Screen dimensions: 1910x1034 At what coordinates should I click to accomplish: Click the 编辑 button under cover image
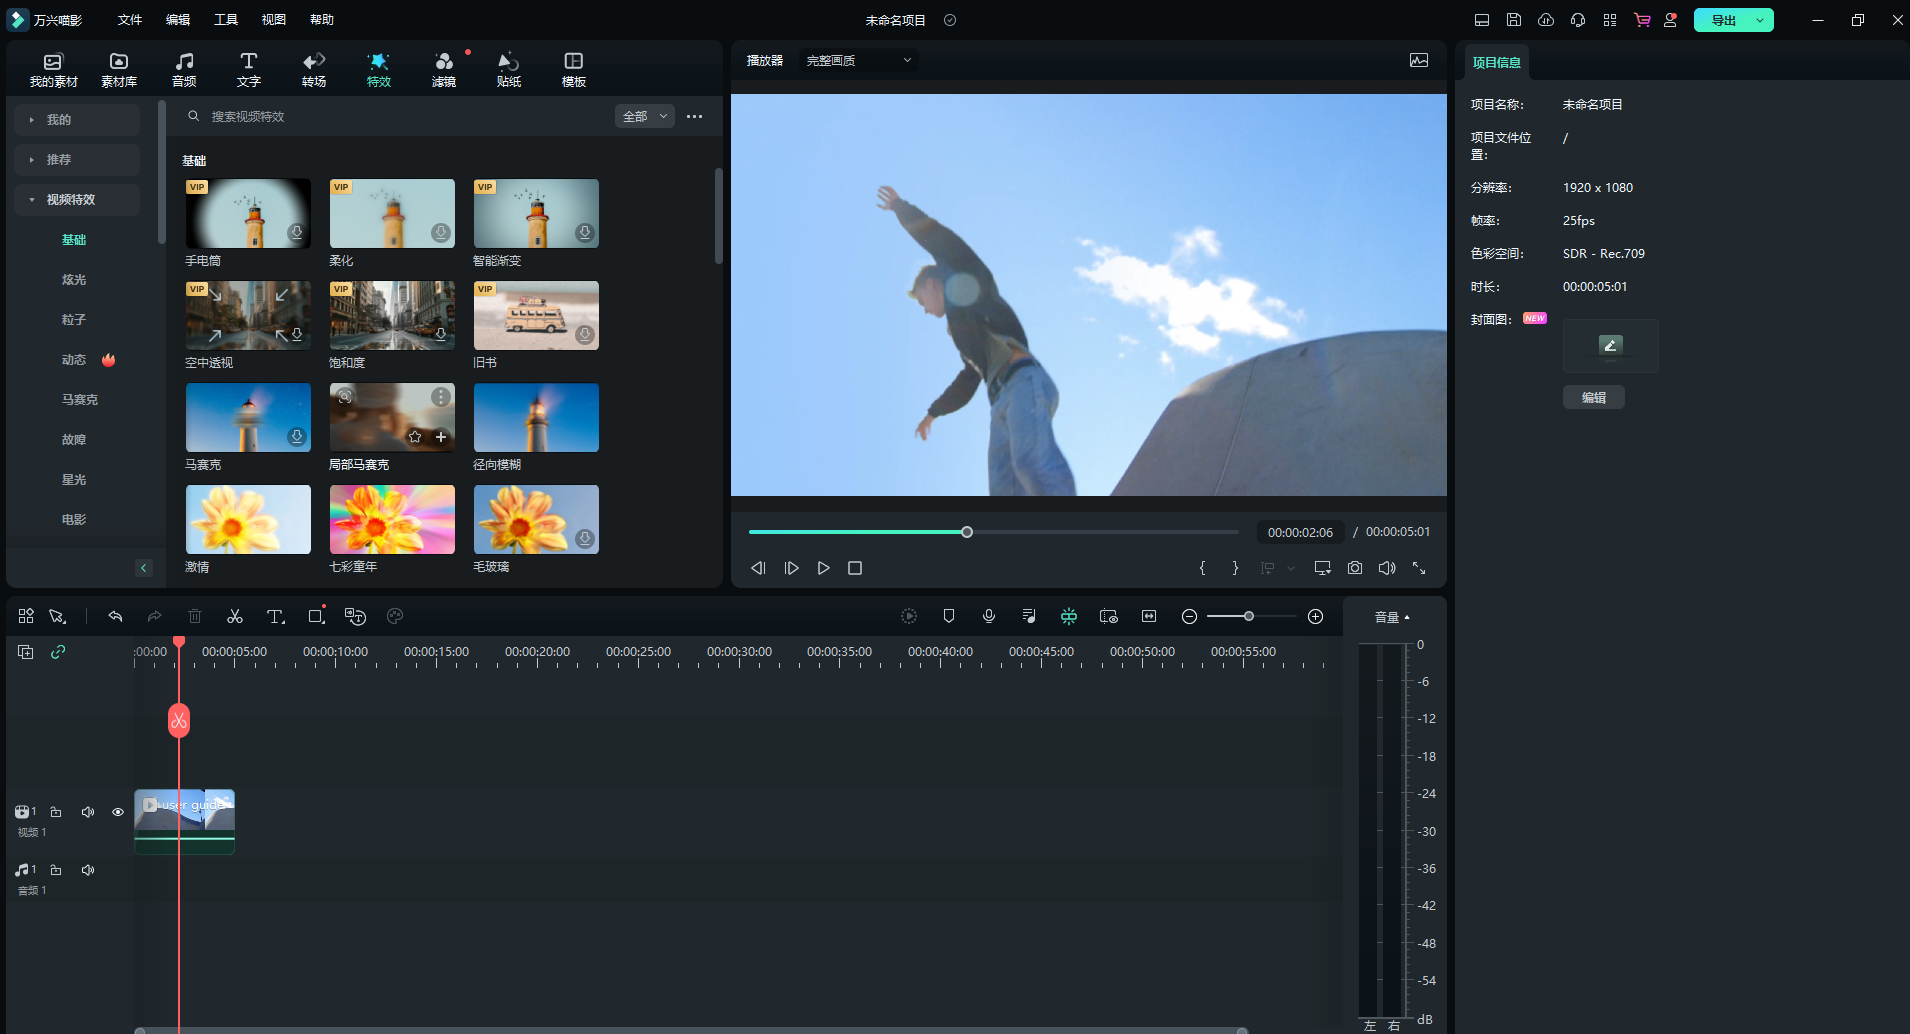[x=1593, y=398]
